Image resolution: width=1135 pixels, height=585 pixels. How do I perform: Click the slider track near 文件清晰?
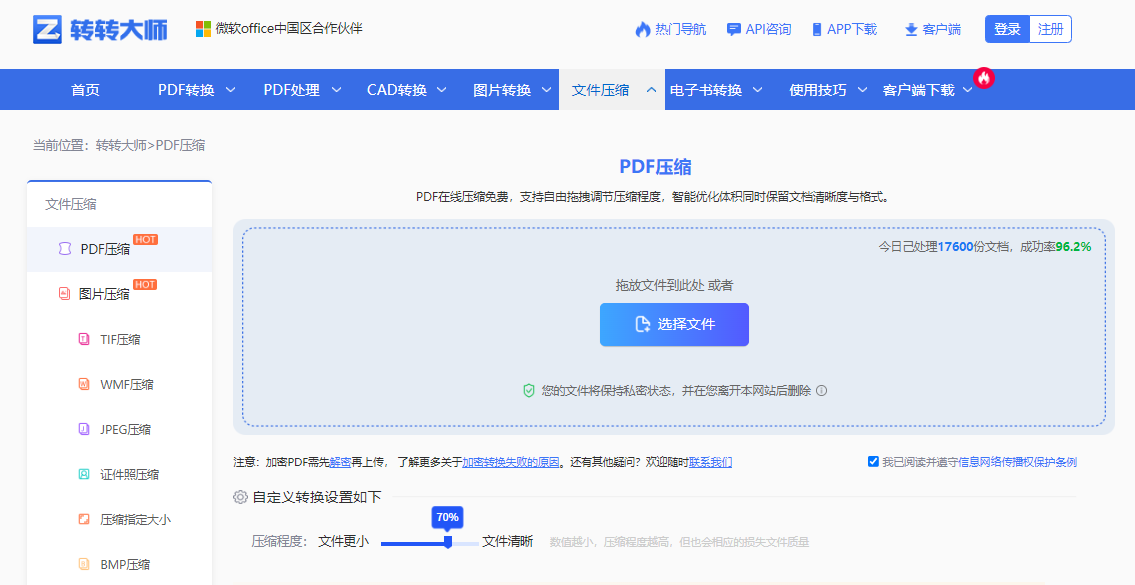466,543
